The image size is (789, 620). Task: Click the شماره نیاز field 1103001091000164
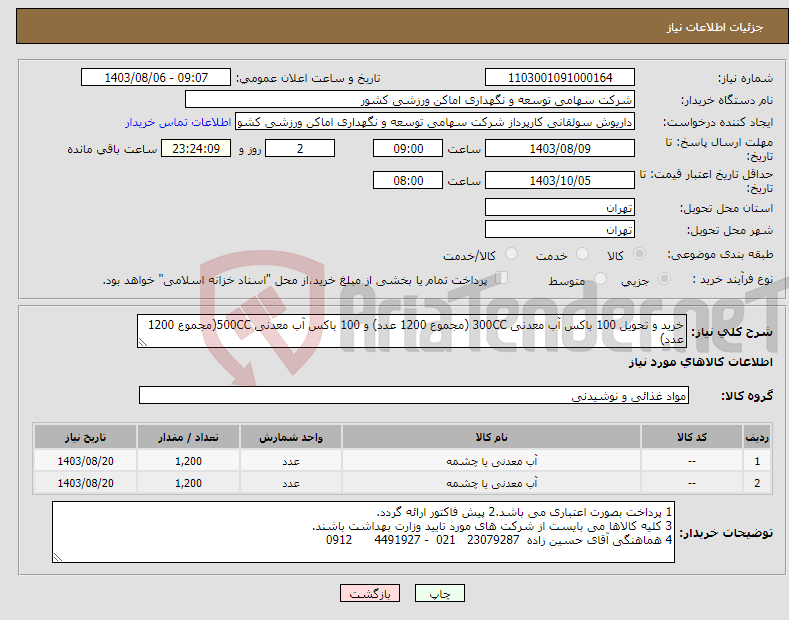[560, 78]
